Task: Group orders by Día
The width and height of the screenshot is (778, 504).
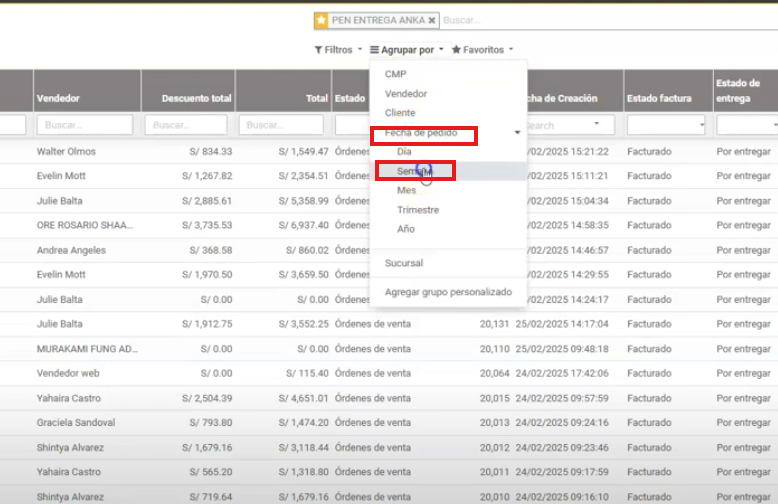Action: 404,151
